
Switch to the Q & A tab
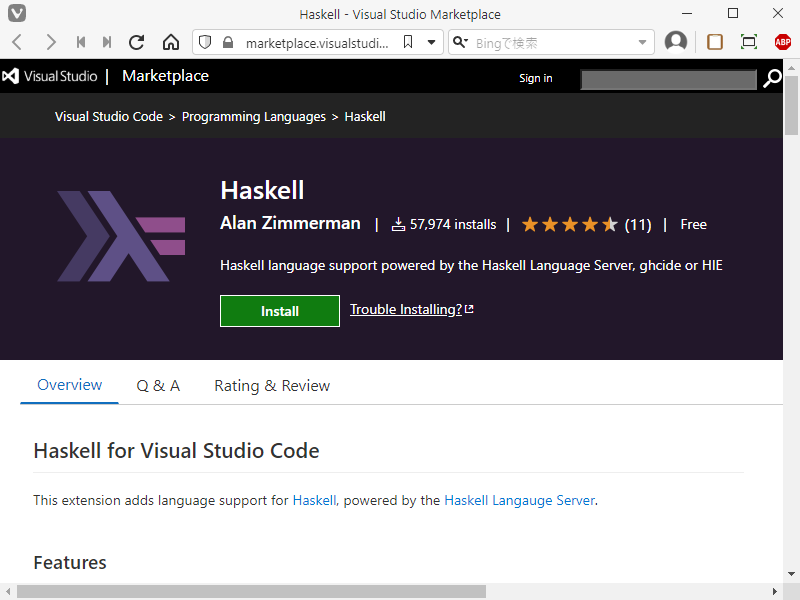pyautogui.click(x=158, y=386)
